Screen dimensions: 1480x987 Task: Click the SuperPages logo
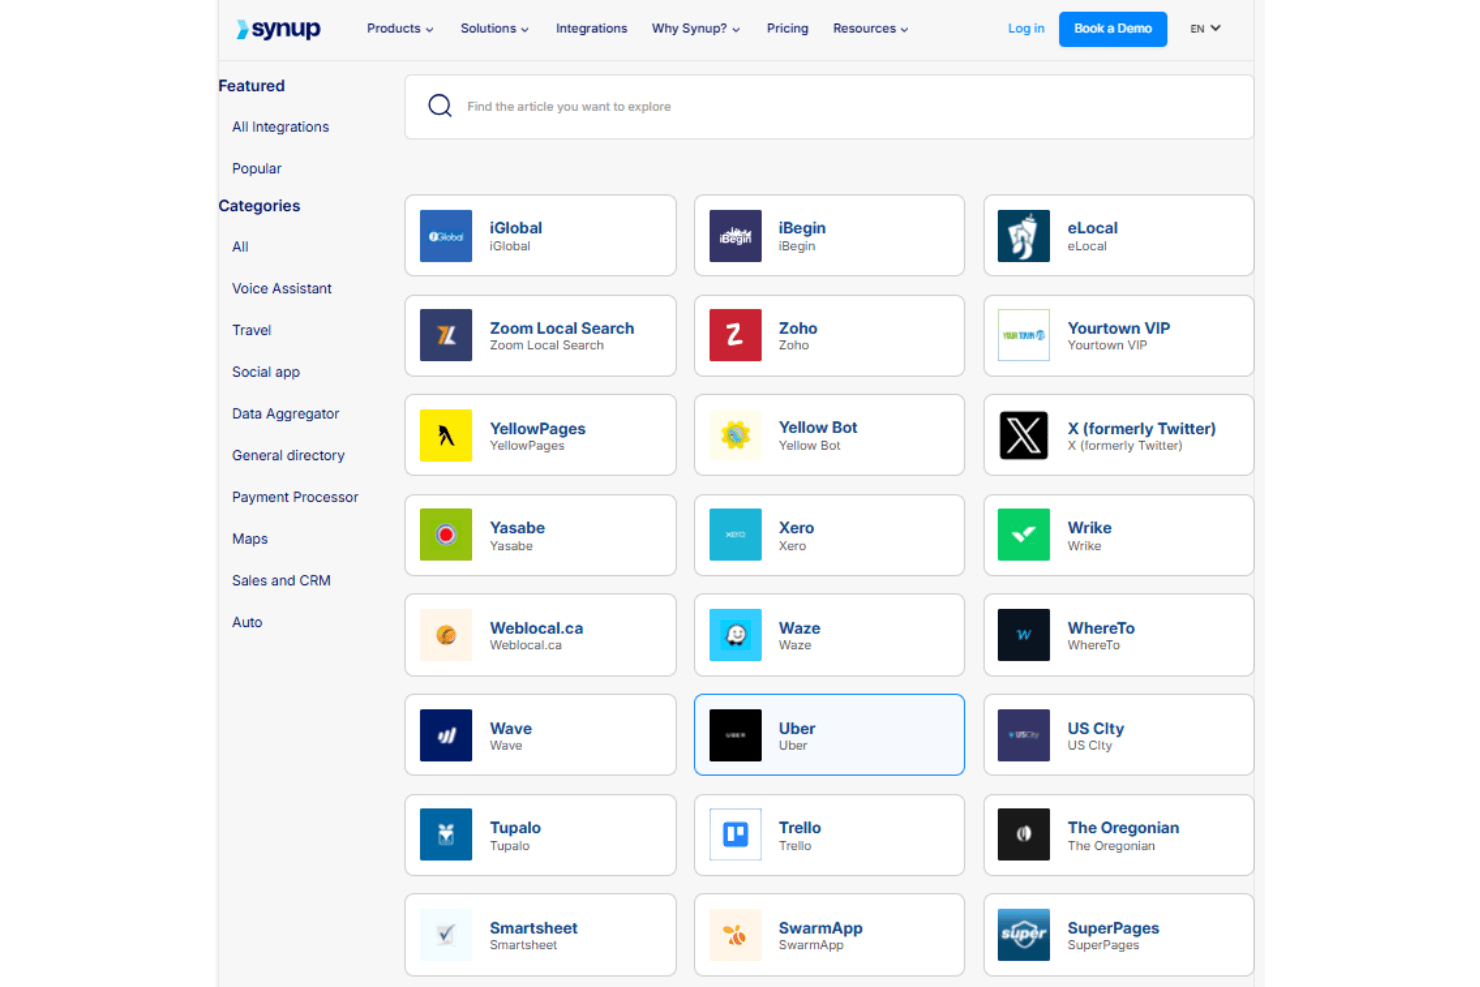(x=1024, y=935)
